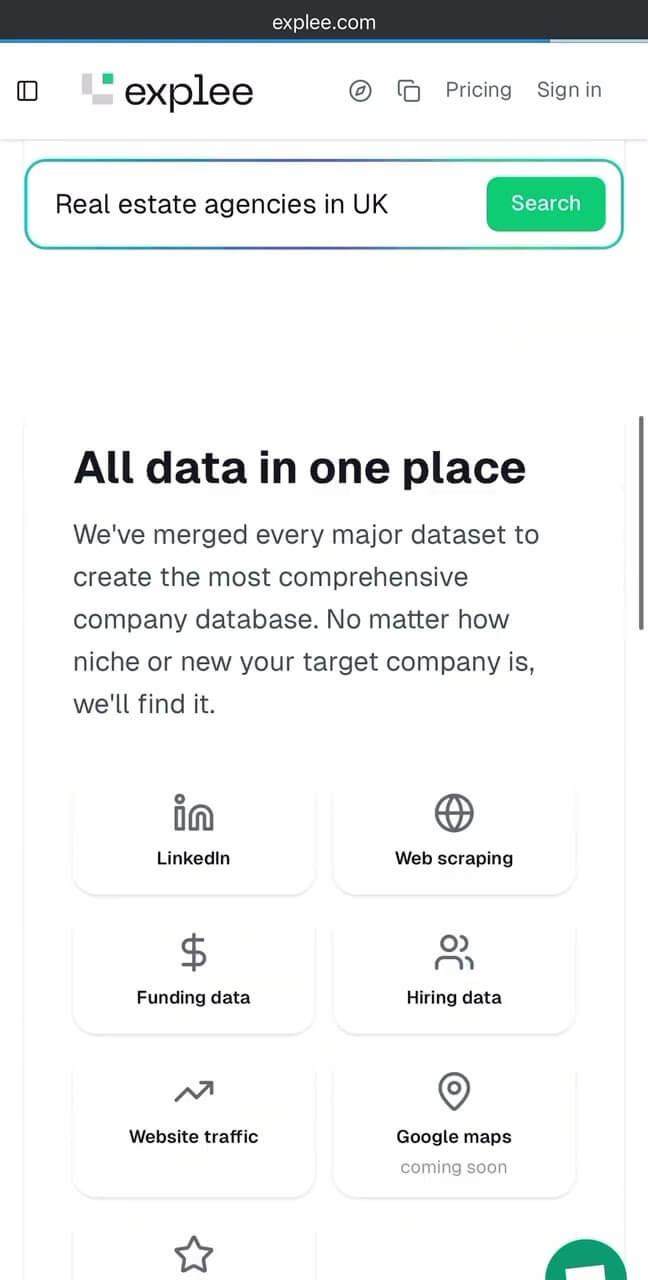The image size is (648, 1280).
Task: Click the copy stack icon in header
Action: [x=409, y=91]
